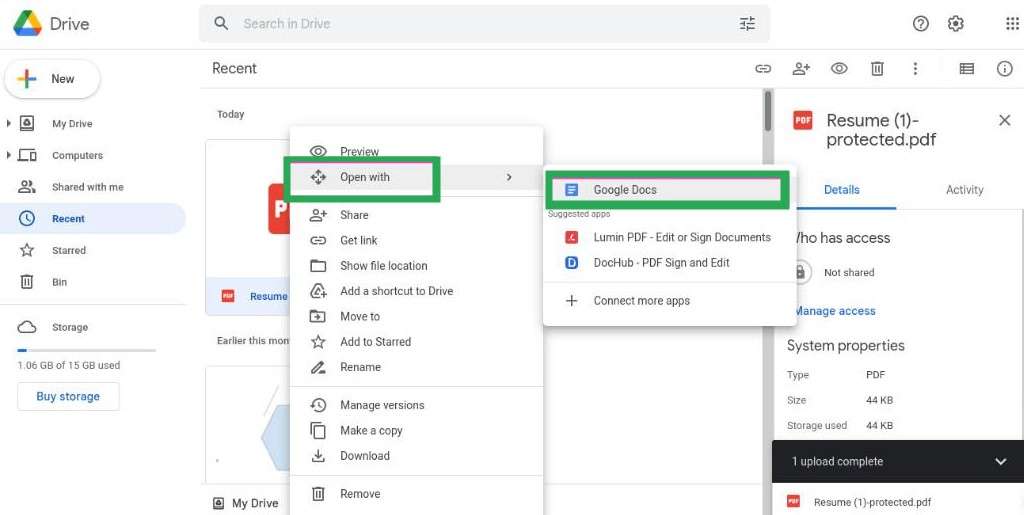Expand the Computers tree arrow
Image resolution: width=1024 pixels, height=515 pixels.
pyautogui.click(x=8, y=155)
